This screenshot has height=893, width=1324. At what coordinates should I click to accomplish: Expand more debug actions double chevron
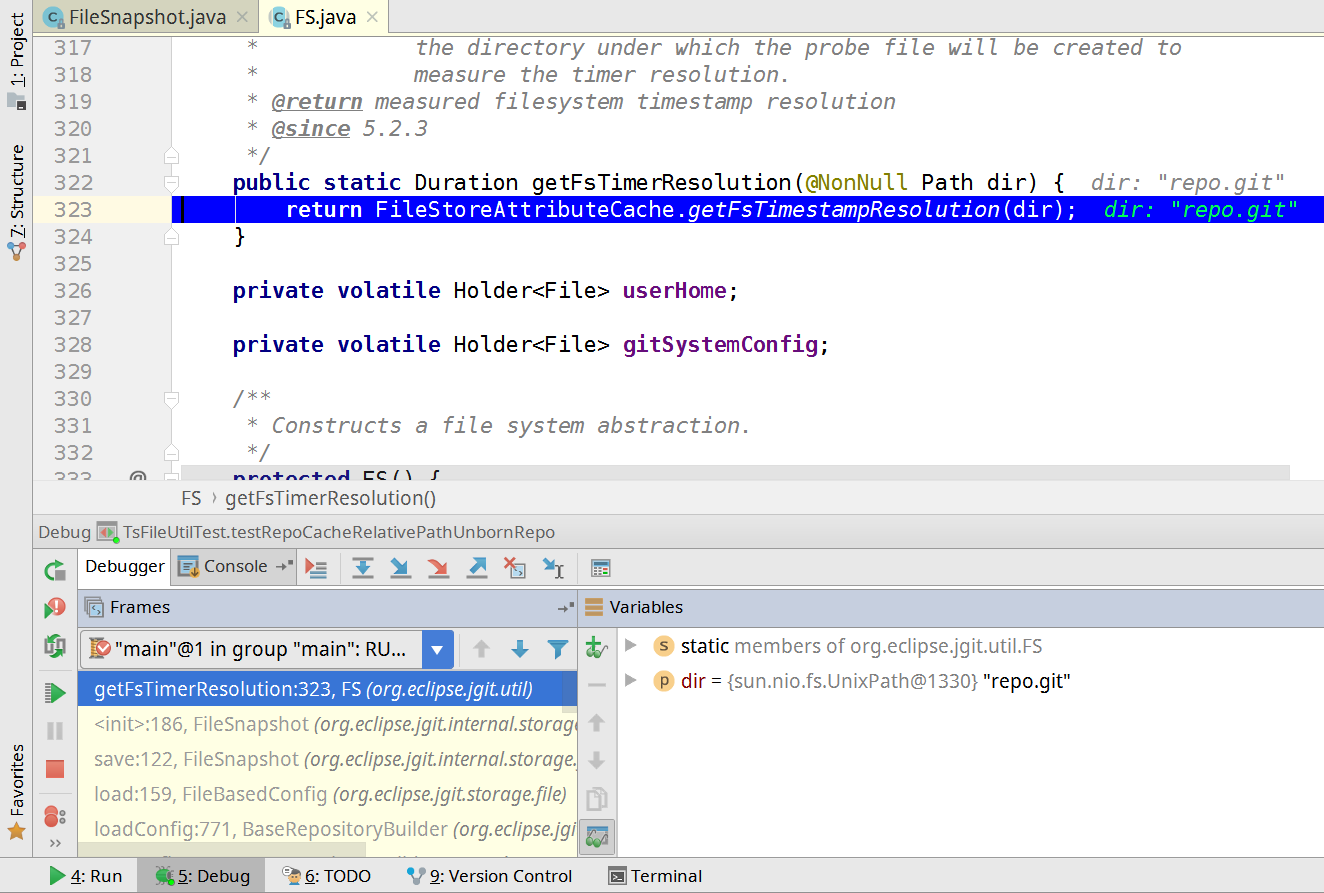click(55, 843)
